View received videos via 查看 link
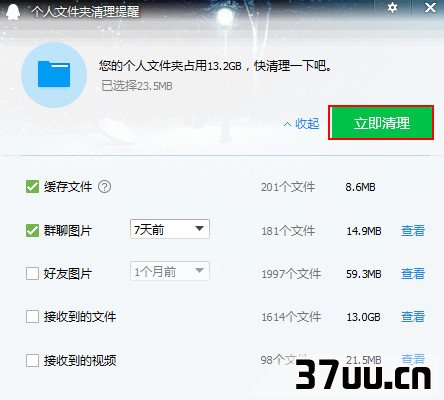The height and width of the screenshot is (400, 444). pyautogui.click(x=413, y=359)
